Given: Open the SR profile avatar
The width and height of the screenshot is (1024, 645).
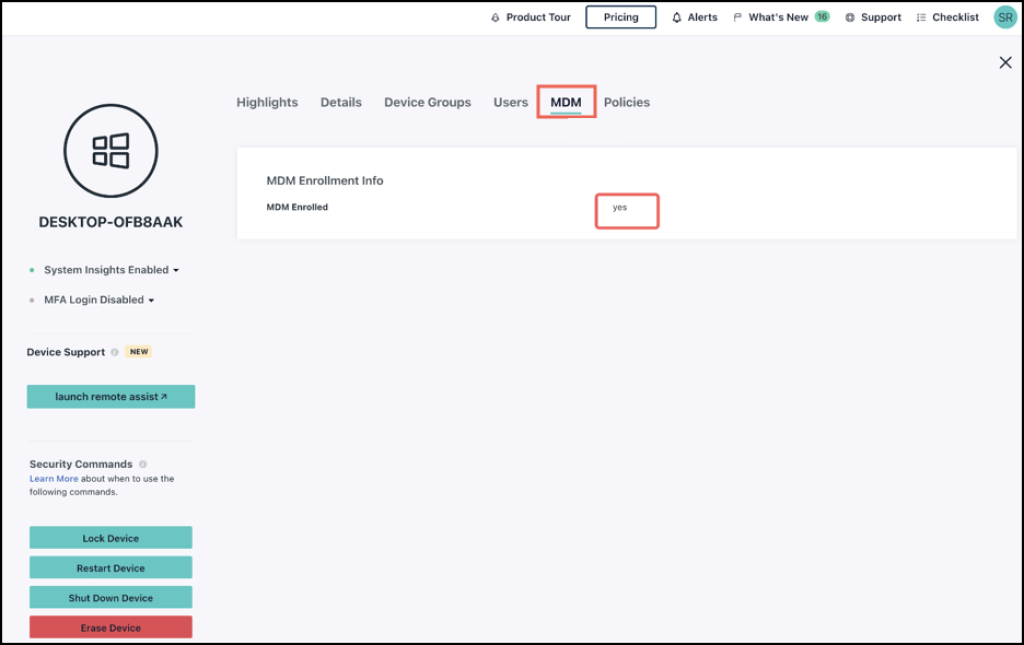Looking at the screenshot, I should 1004,17.
